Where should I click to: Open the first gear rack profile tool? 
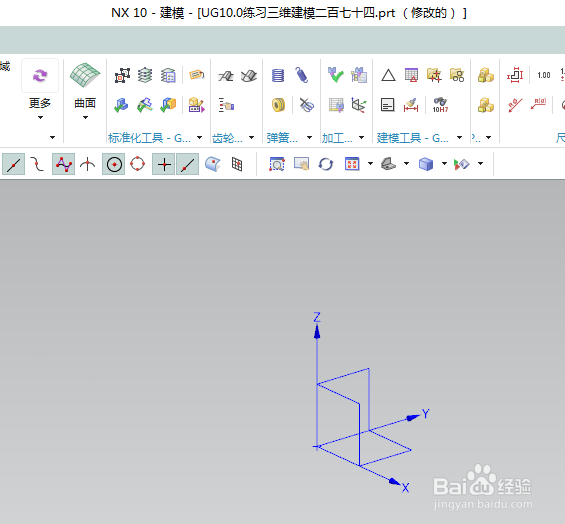coord(226,76)
